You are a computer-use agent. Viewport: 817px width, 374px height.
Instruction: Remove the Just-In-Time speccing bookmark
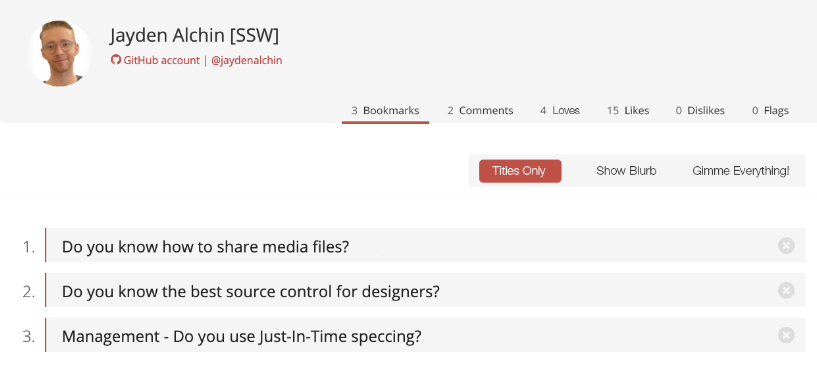786,335
